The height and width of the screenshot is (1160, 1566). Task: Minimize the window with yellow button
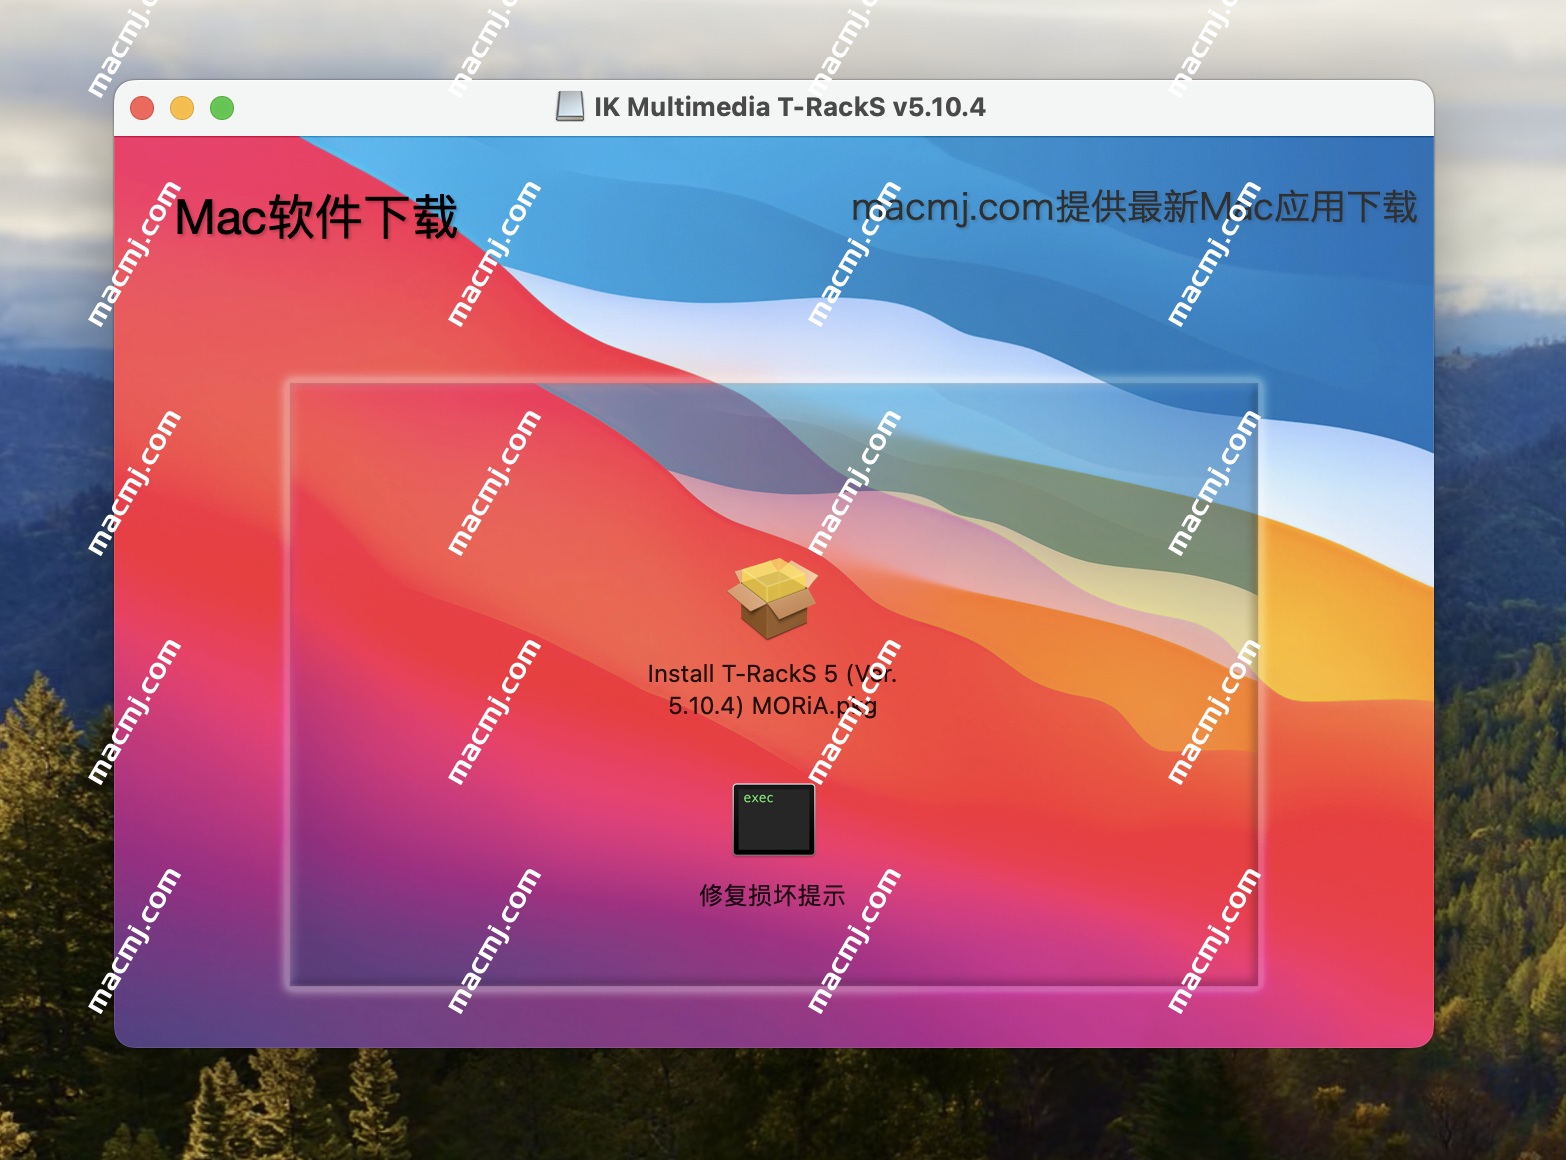tap(182, 107)
